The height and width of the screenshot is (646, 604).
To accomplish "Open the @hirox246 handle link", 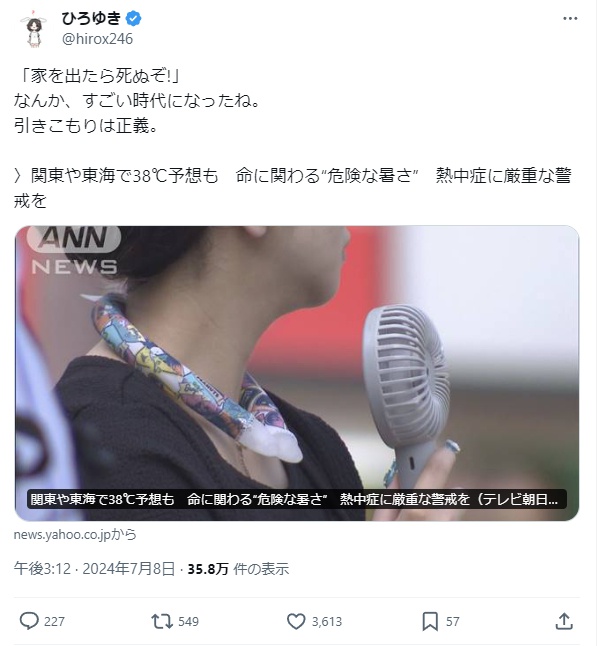I will coord(97,39).
